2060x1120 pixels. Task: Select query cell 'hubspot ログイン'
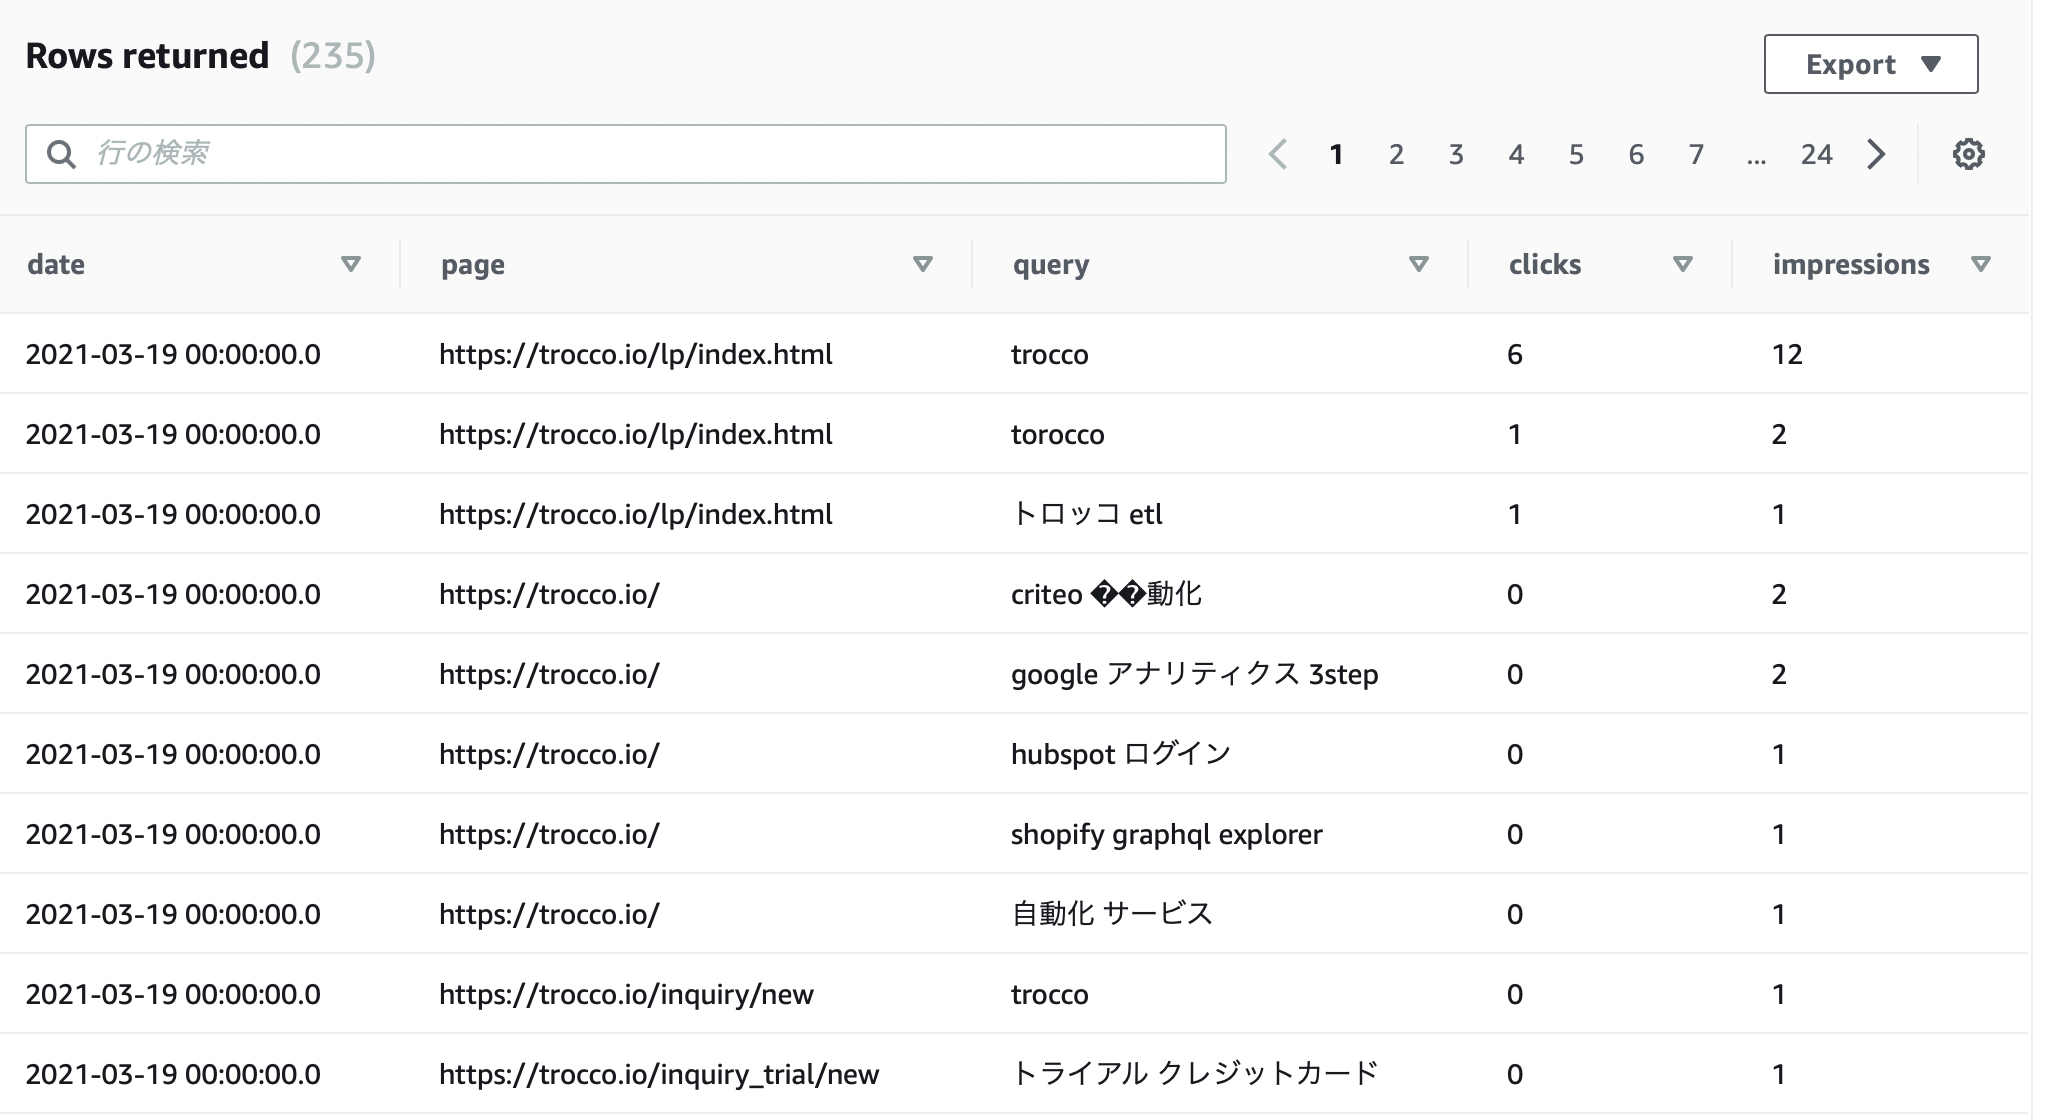coord(1120,754)
